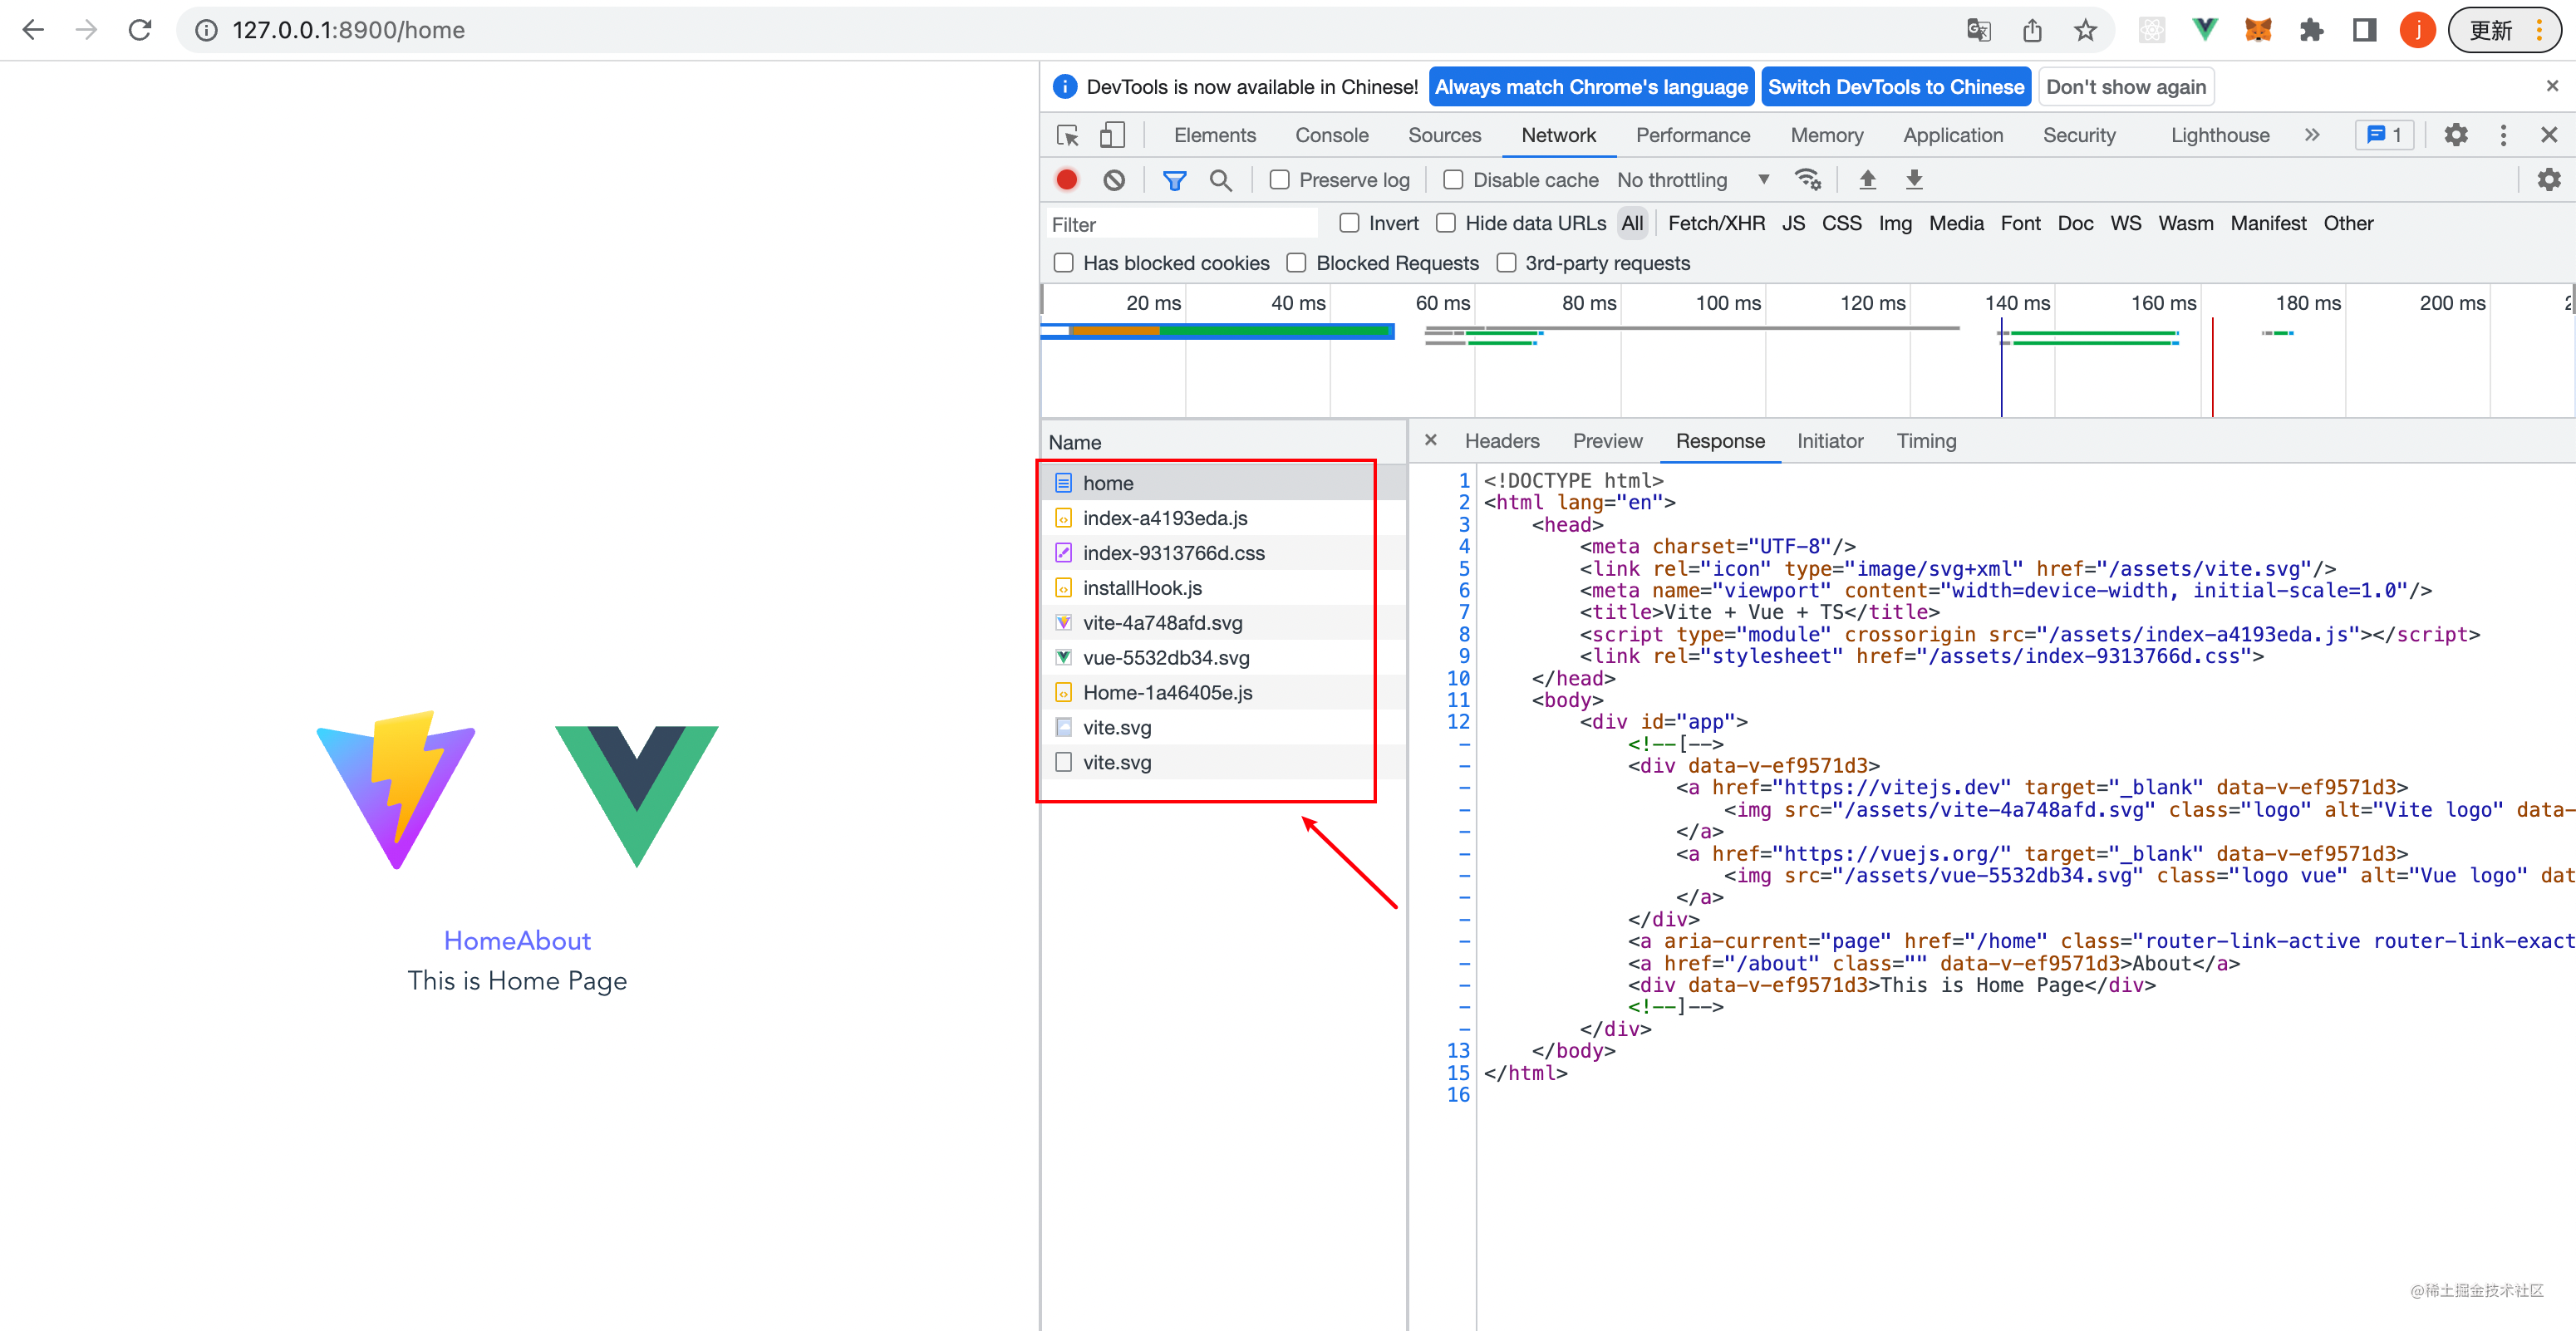The image size is (2576, 1331).
Task: Toggle the network filter funnel icon
Action: (1174, 180)
